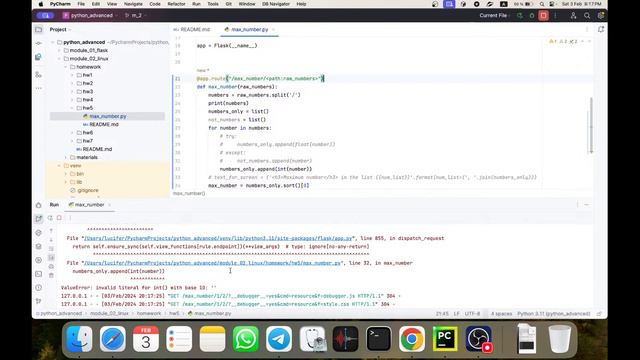
Task: Switch to the README.md editor tab
Action: (192, 29)
